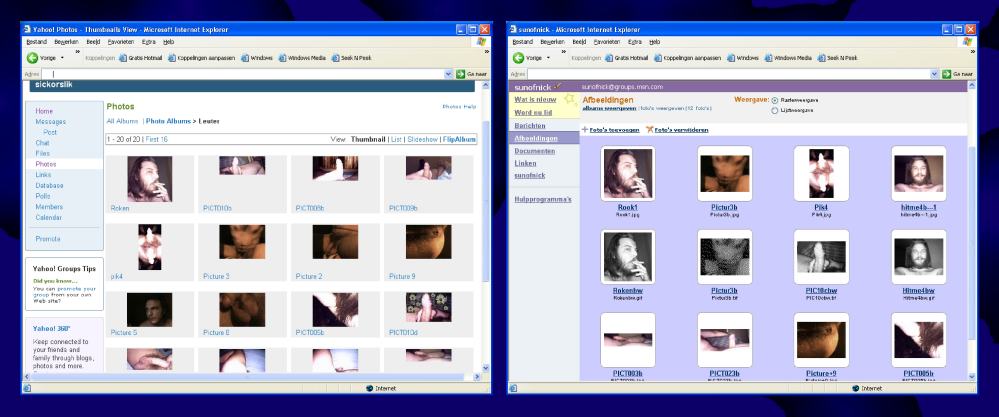Switch to FlipAlbum view
This screenshot has width=999, height=417.
(459, 139)
